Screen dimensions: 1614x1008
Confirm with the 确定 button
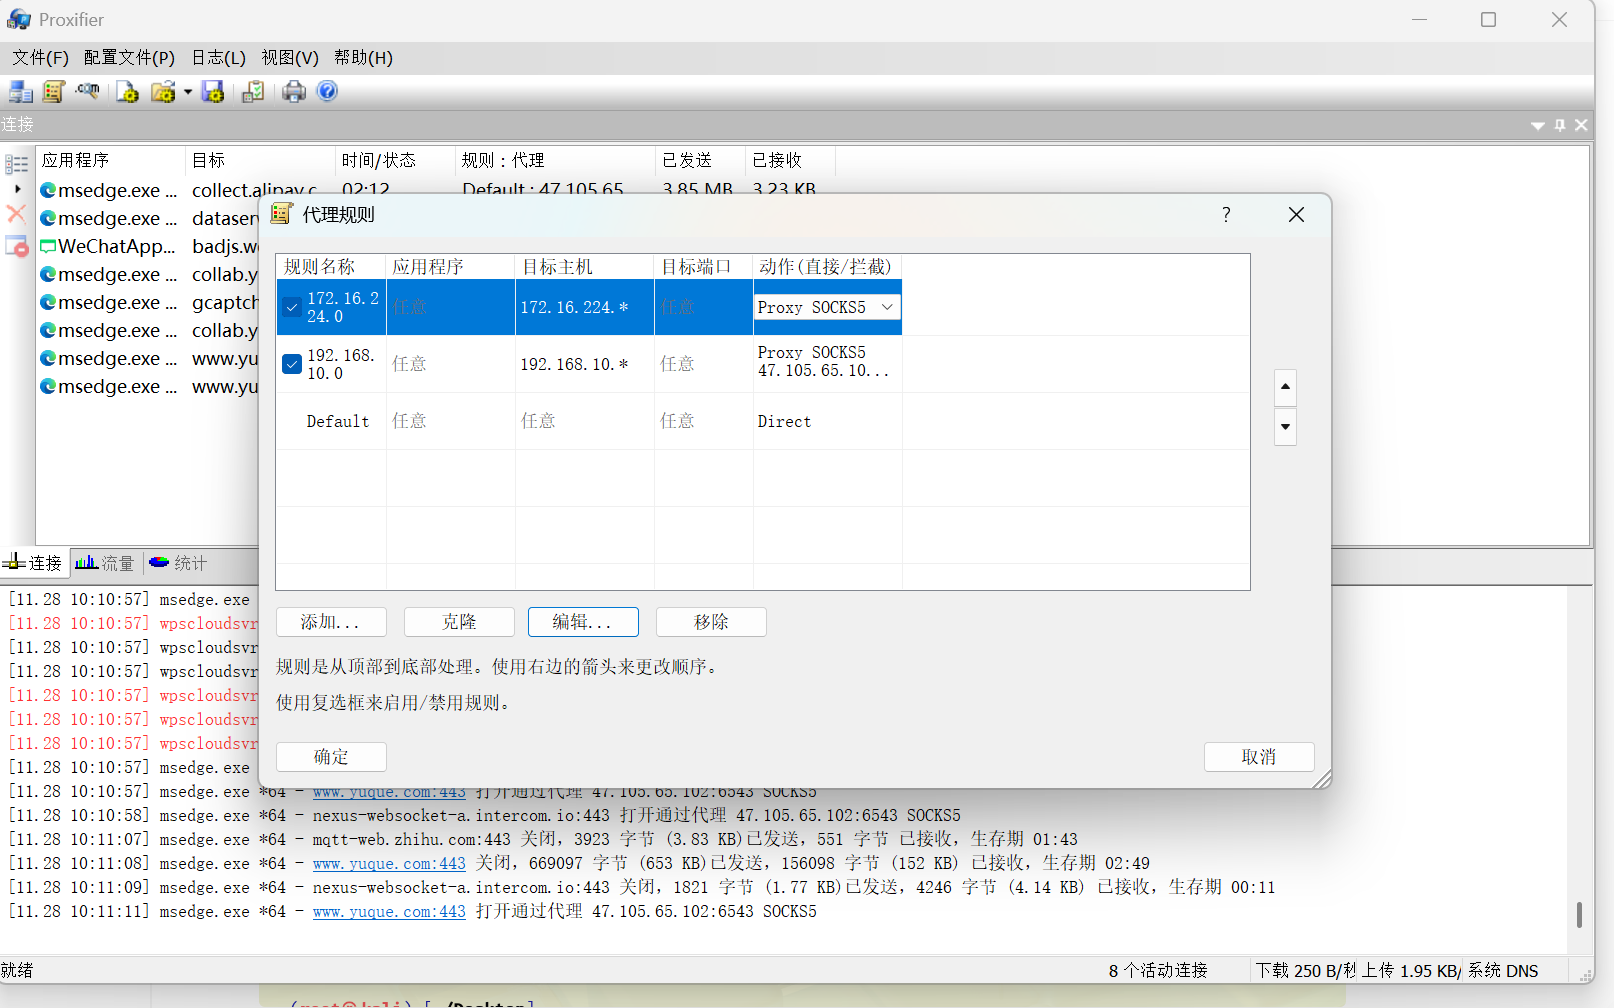331,757
